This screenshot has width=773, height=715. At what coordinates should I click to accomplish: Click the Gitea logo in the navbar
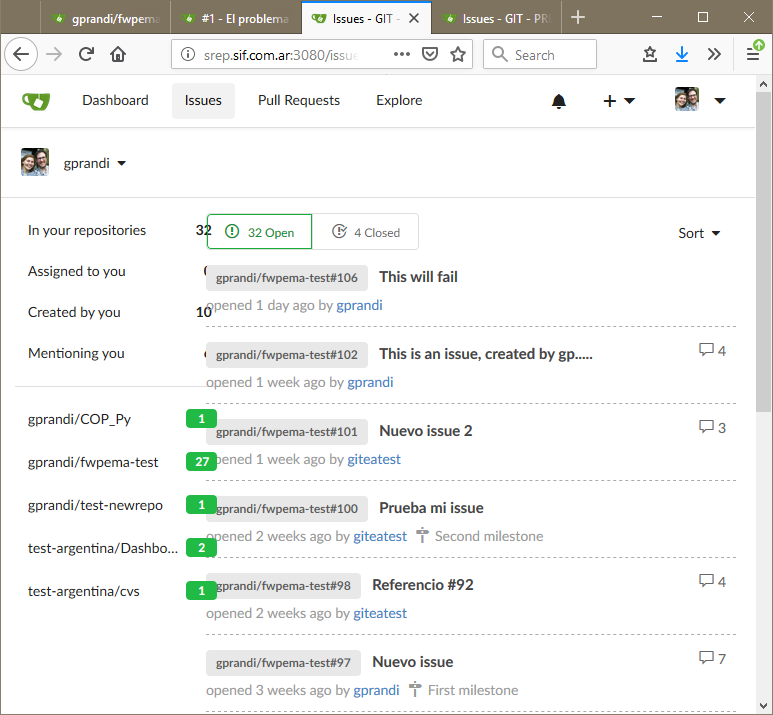coord(36,101)
